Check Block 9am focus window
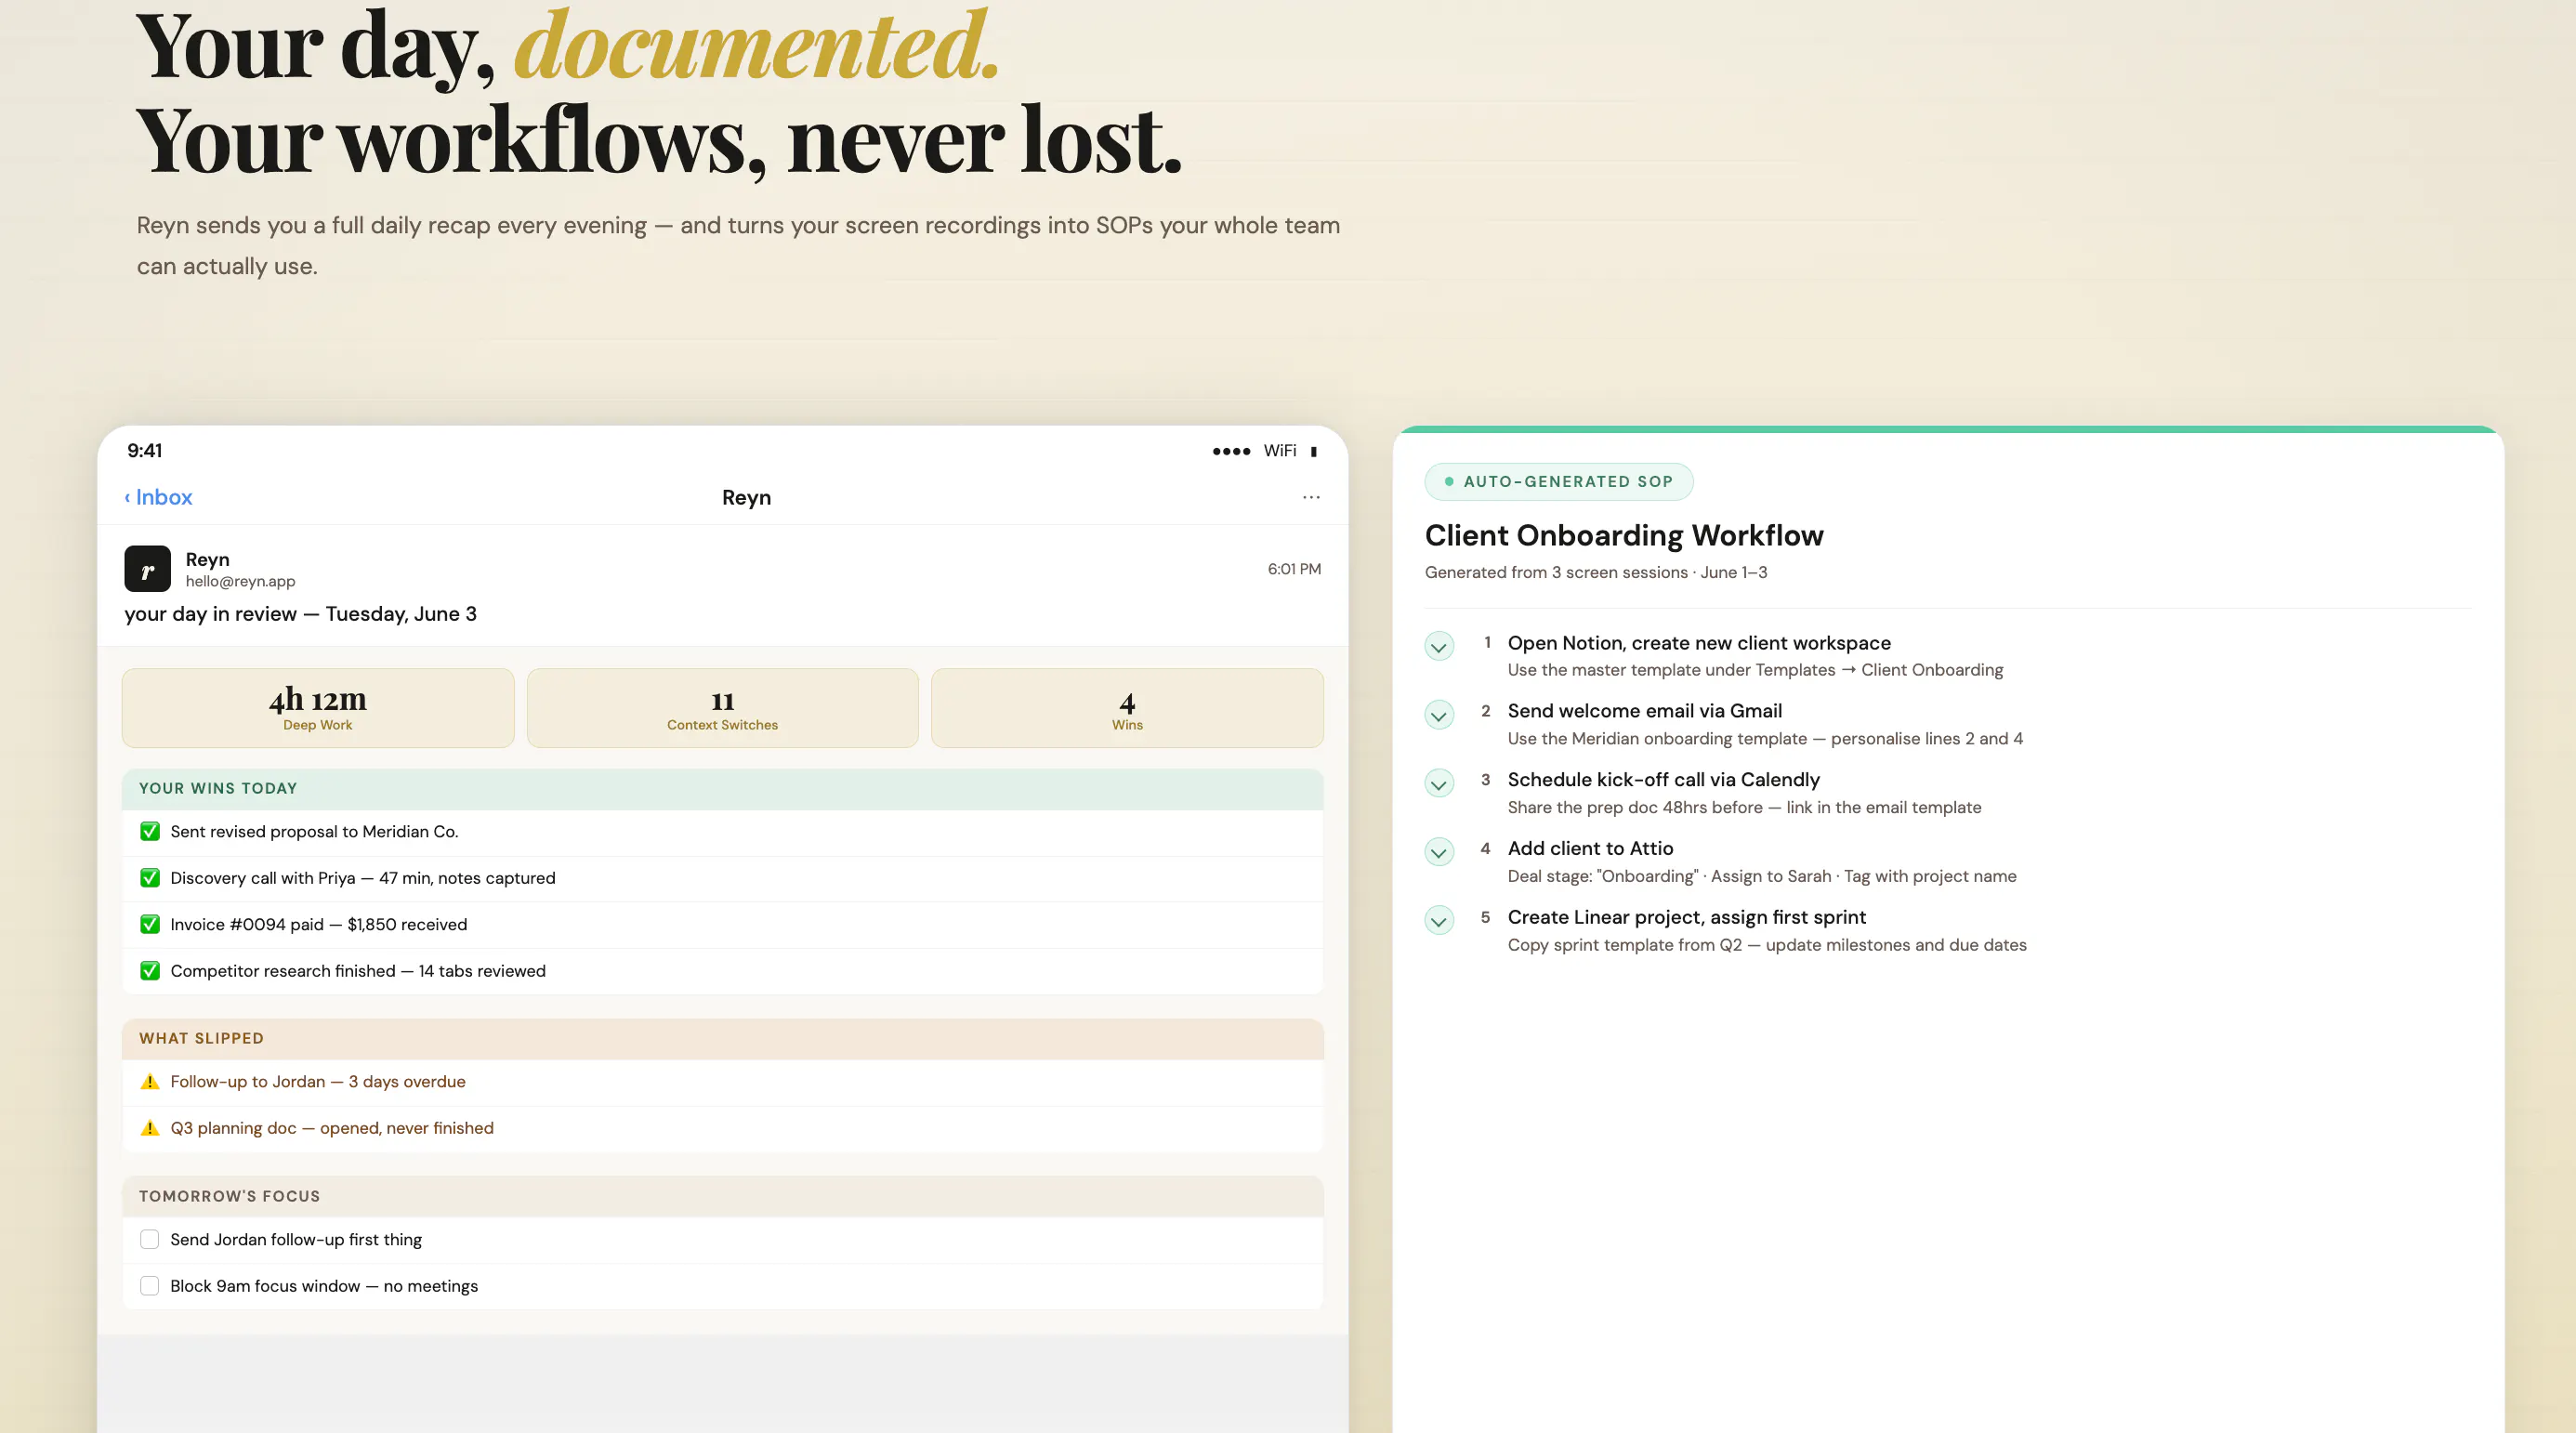This screenshot has width=2576, height=1433. tap(150, 1286)
